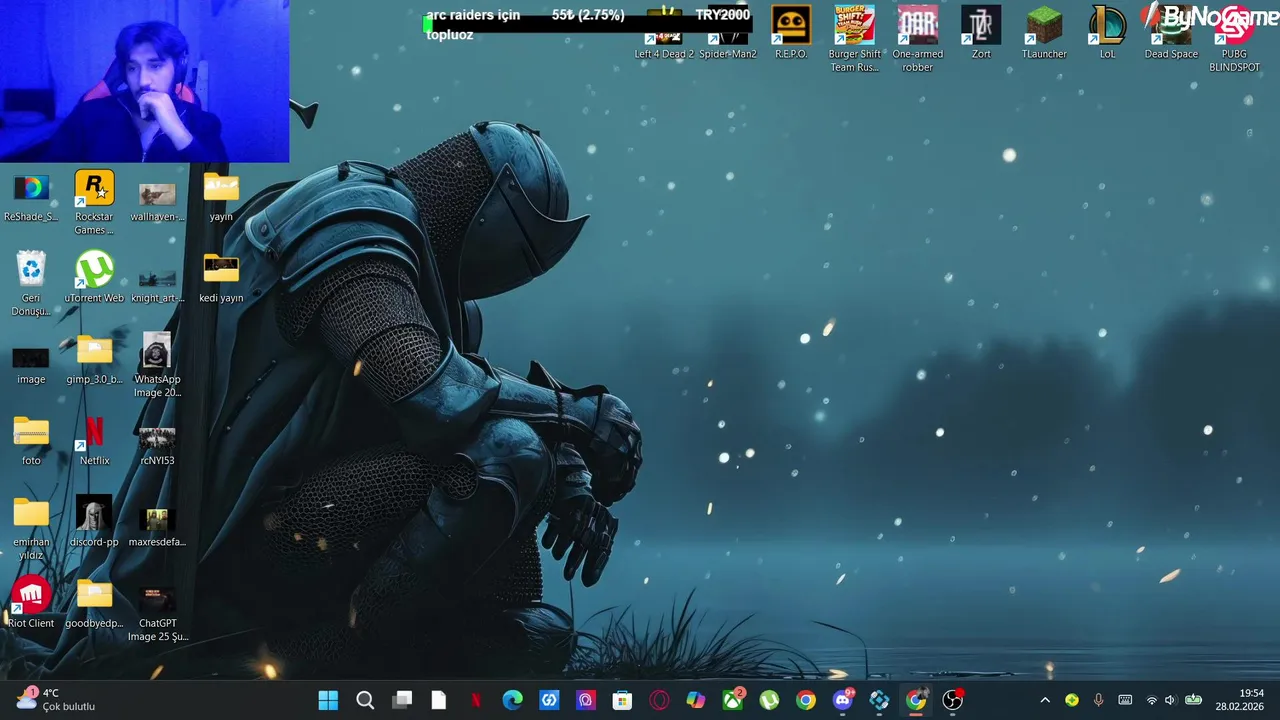Viewport: 1280px width, 720px height.
Task: Open Copilot from the taskbar
Action: tap(696, 700)
